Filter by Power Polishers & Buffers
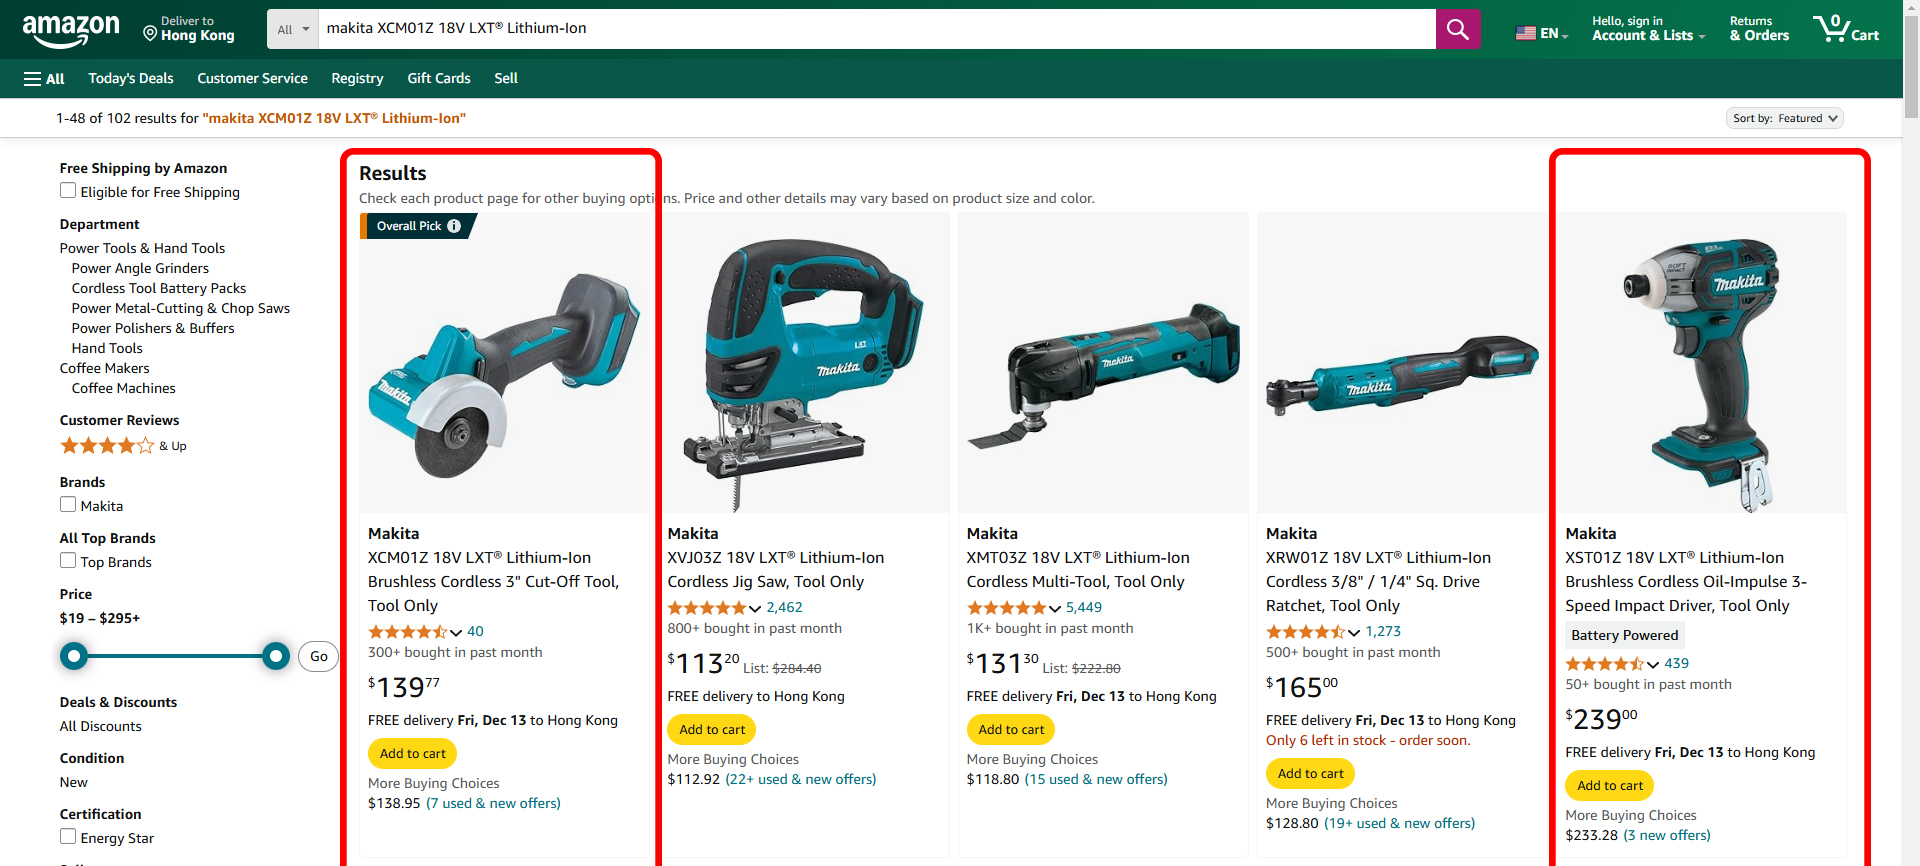Viewport: 1920px width, 866px height. point(153,328)
